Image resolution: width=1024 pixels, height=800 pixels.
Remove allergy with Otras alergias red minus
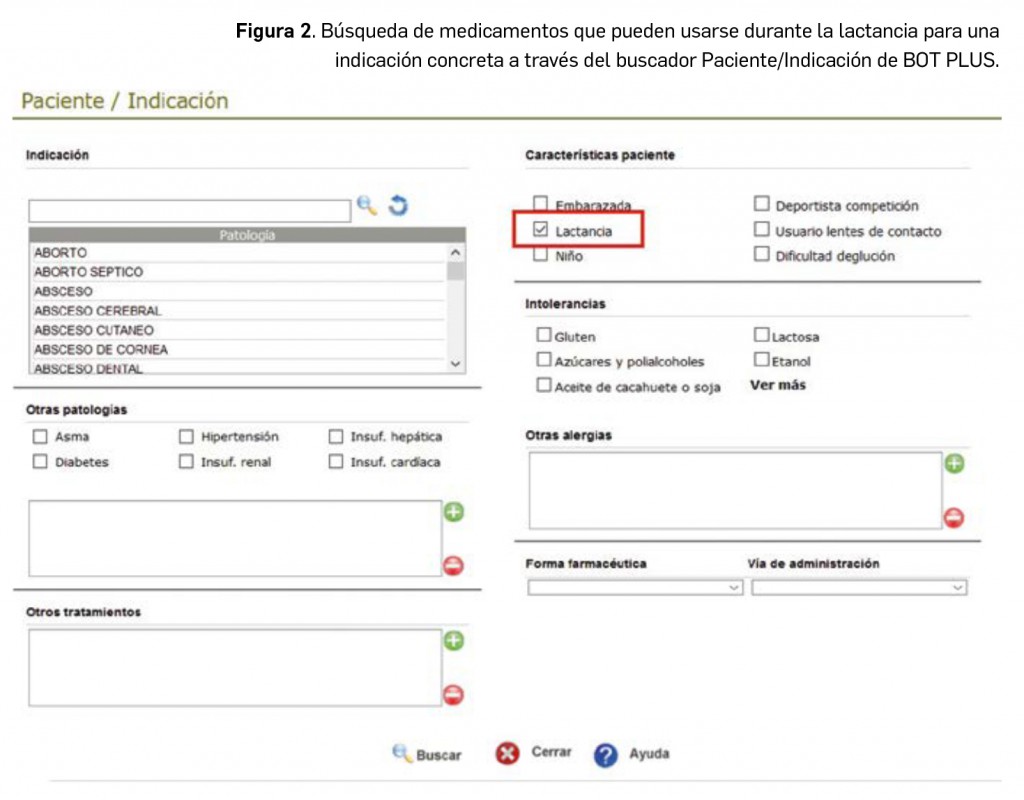point(954,518)
